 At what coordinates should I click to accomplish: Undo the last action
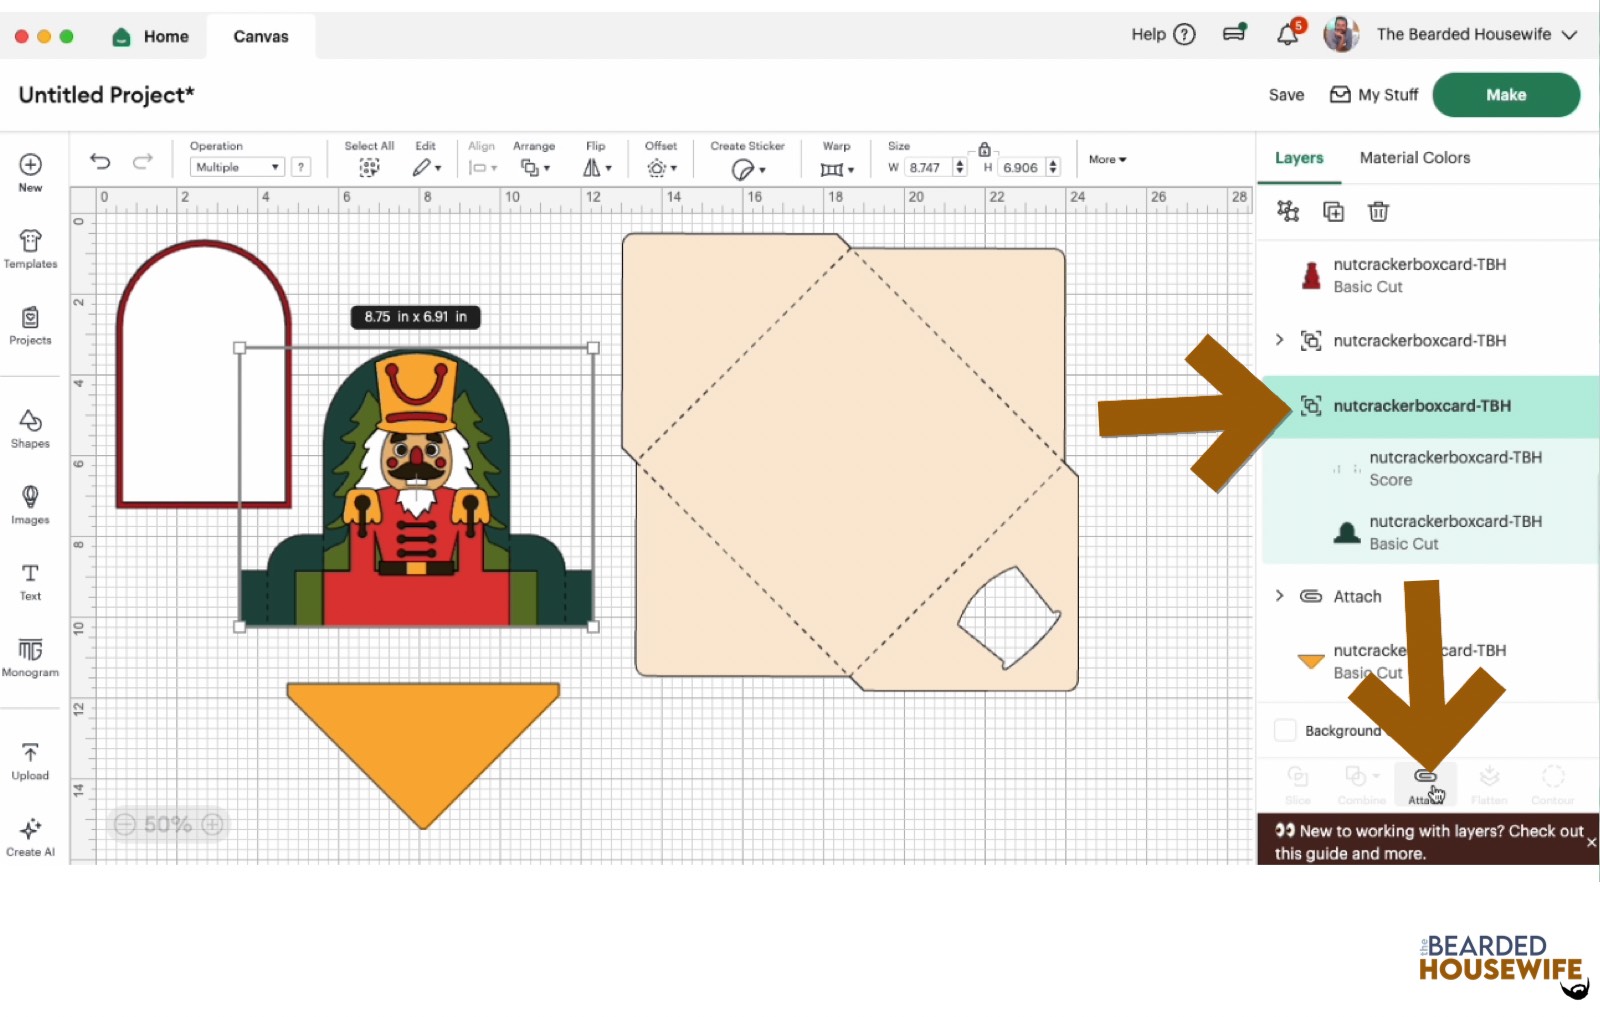coord(100,161)
